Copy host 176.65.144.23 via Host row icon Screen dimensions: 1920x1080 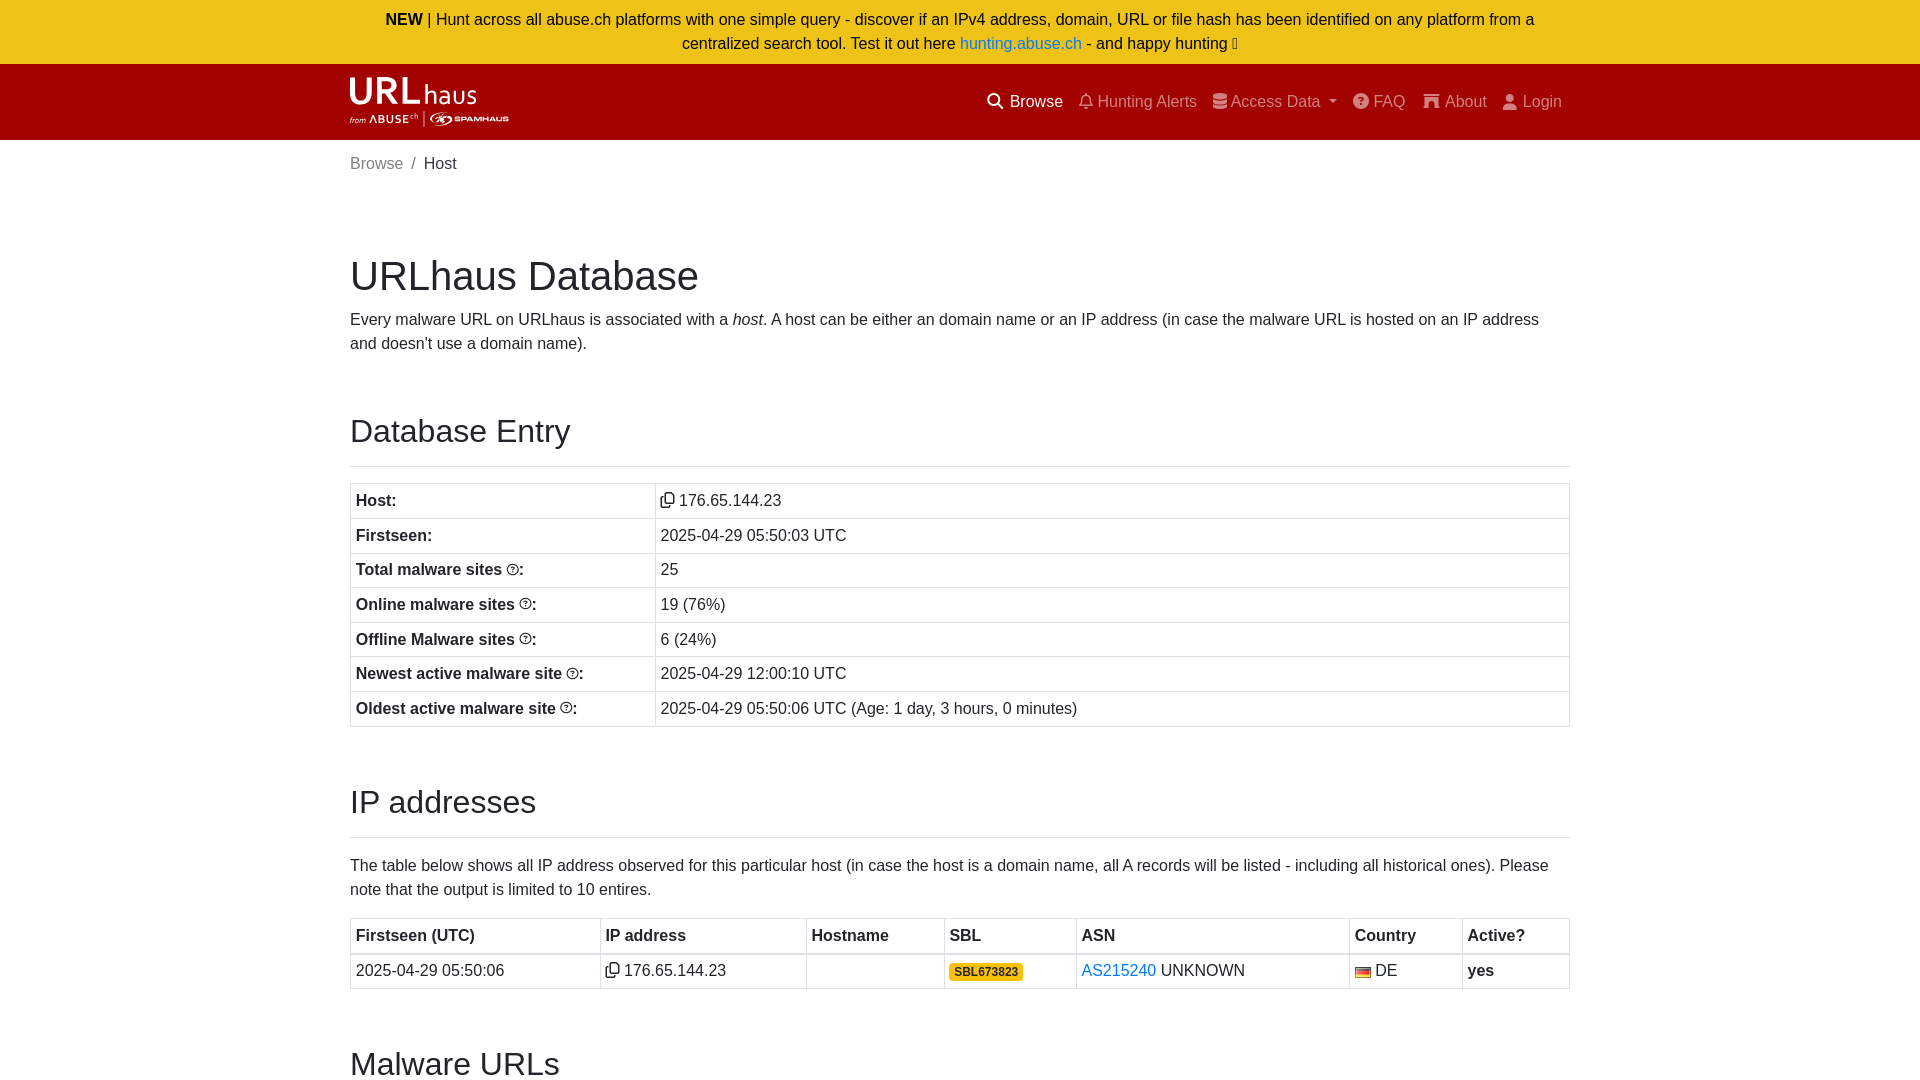(668, 500)
